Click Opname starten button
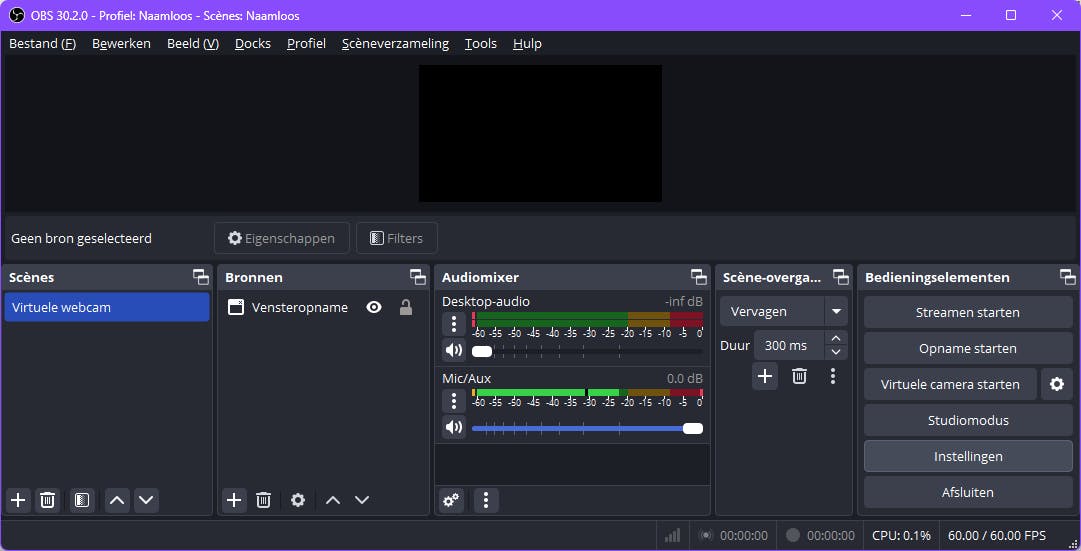Viewport: 1081px width, 551px height. coord(968,349)
